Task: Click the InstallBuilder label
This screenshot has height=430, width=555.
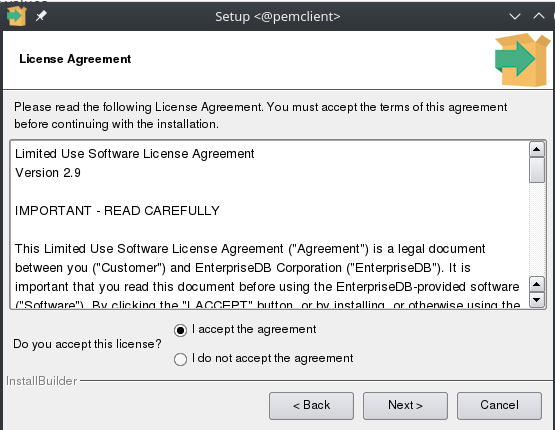Action: pyautogui.click(x=41, y=381)
